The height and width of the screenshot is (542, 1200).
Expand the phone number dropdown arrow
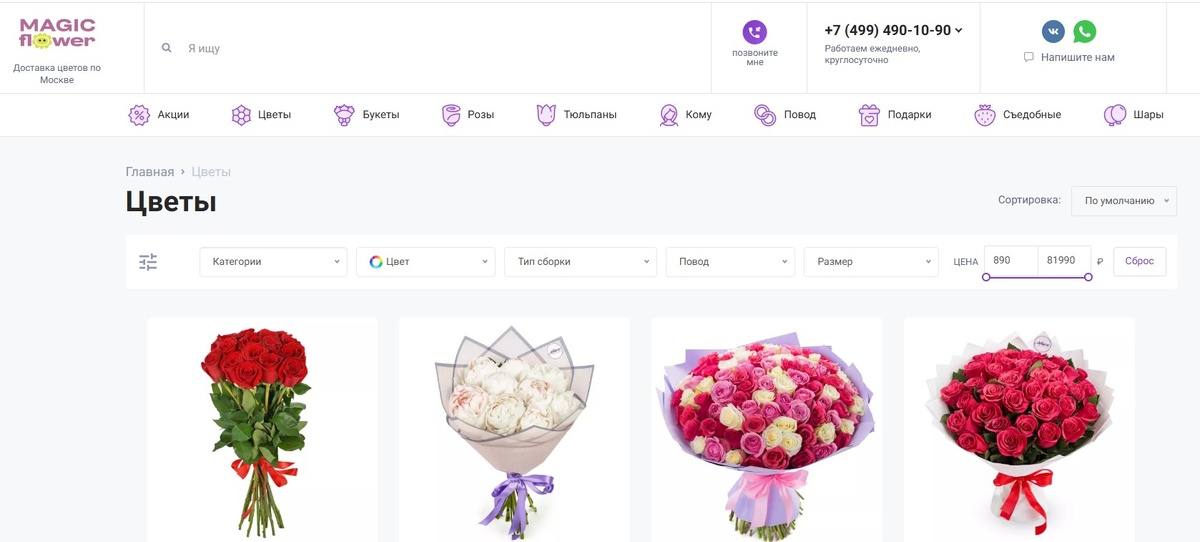click(959, 30)
